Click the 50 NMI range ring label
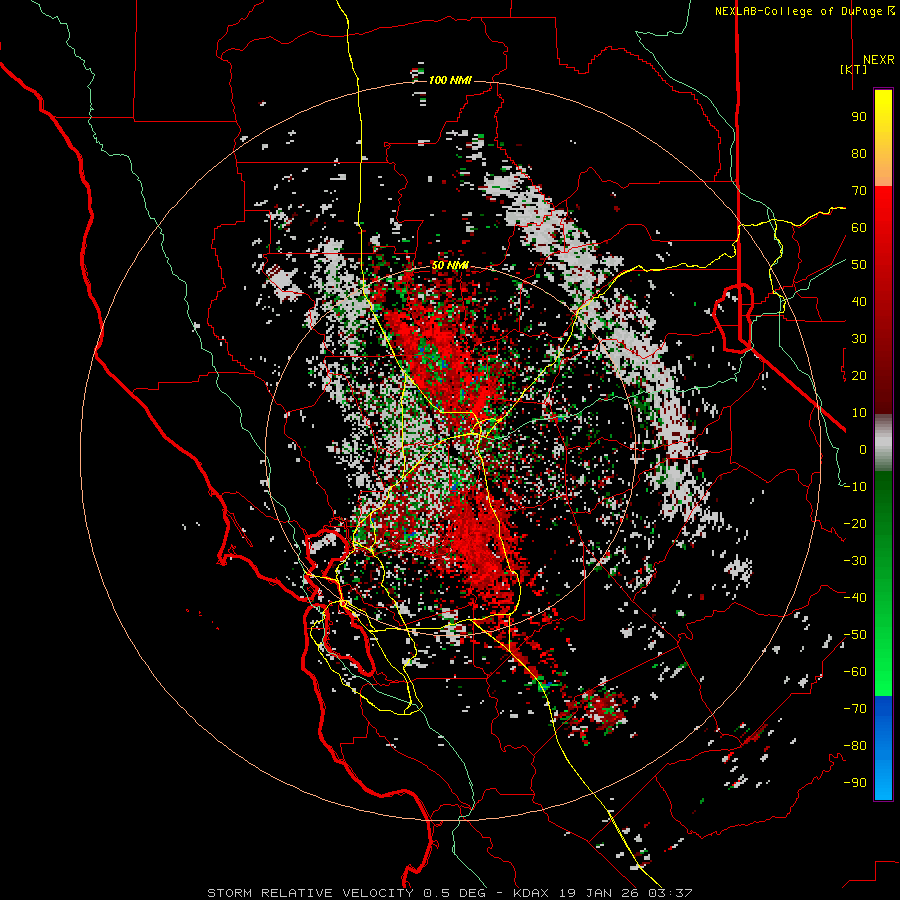Image resolution: width=900 pixels, height=900 pixels. pos(450,265)
